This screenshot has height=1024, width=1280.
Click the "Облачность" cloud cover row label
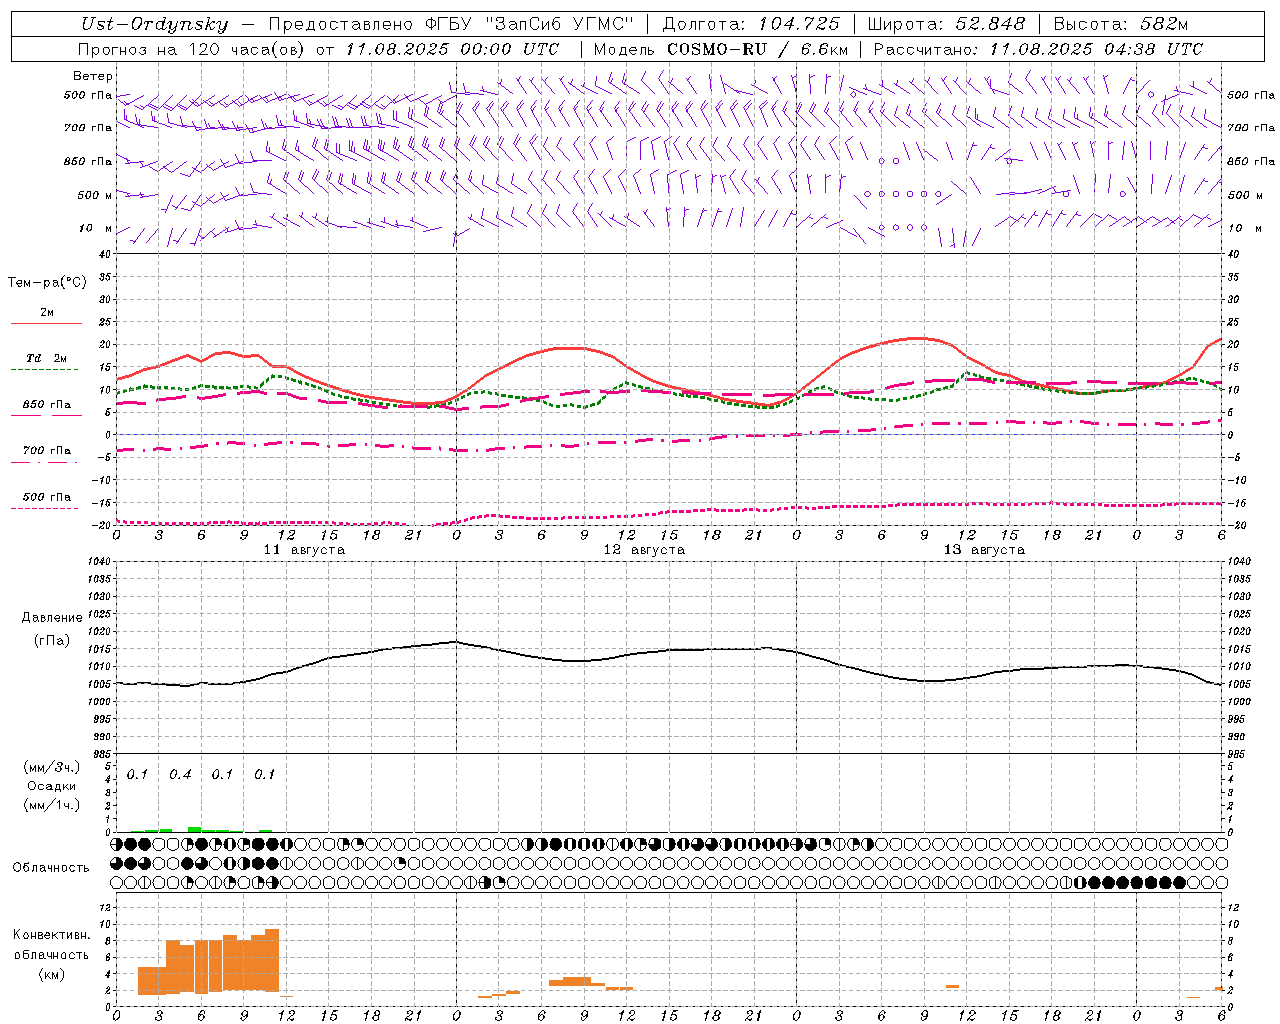point(51,868)
